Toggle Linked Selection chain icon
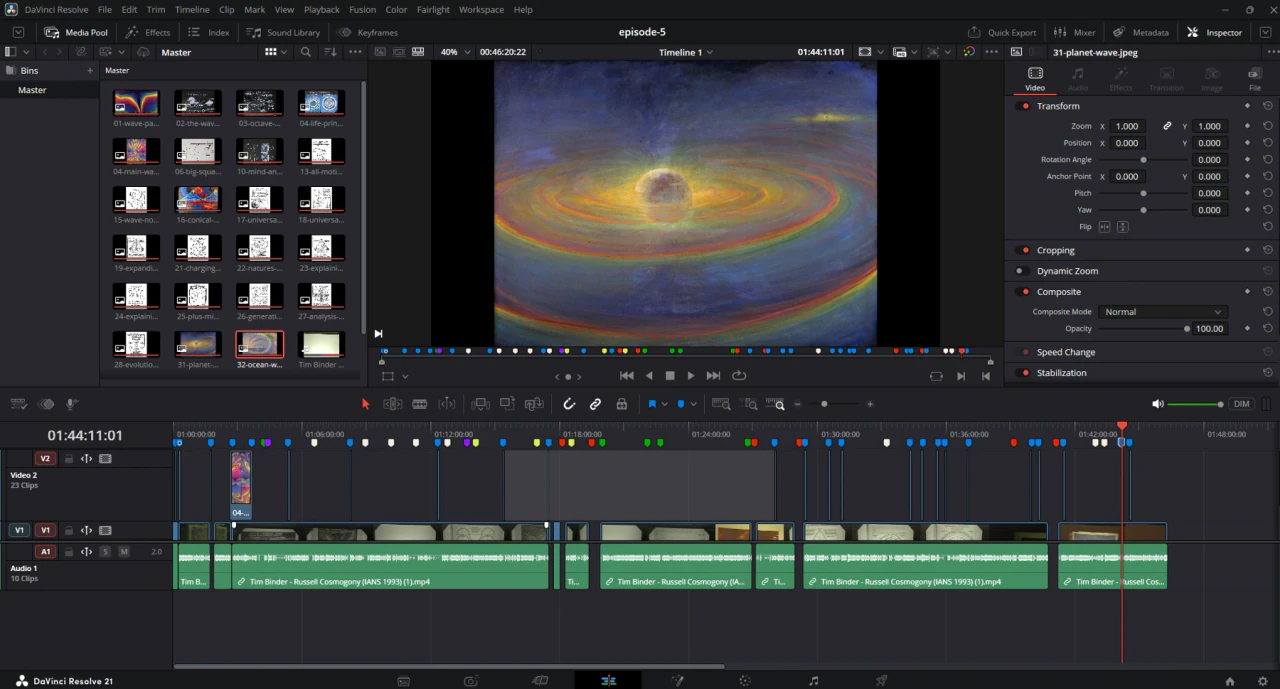The image size is (1280, 689). [595, 404]
